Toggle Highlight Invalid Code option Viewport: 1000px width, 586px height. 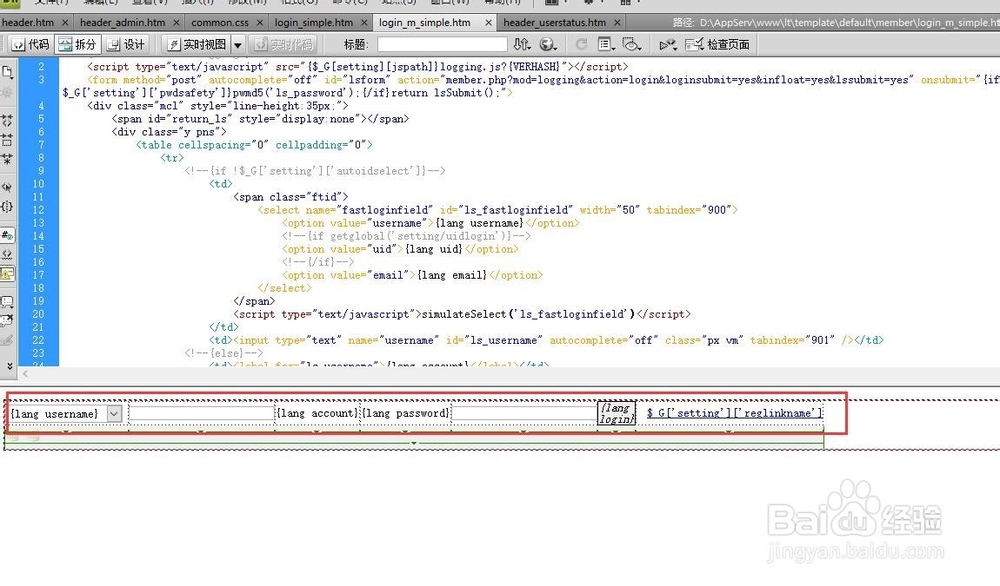click(7, 254)
